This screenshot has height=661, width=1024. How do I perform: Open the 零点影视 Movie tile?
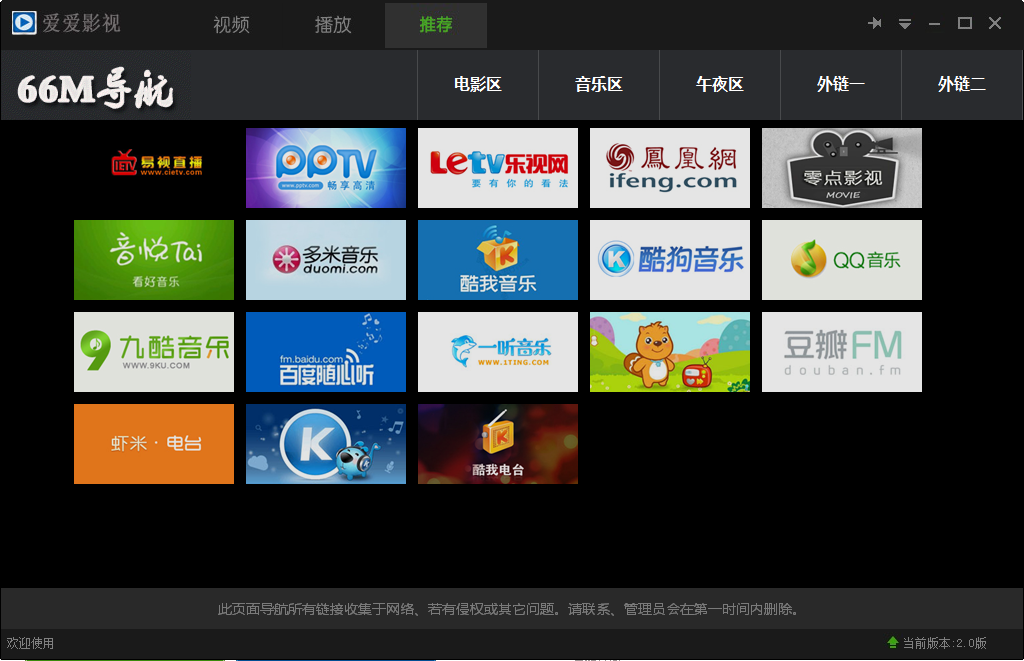click(x=842, y=168)
